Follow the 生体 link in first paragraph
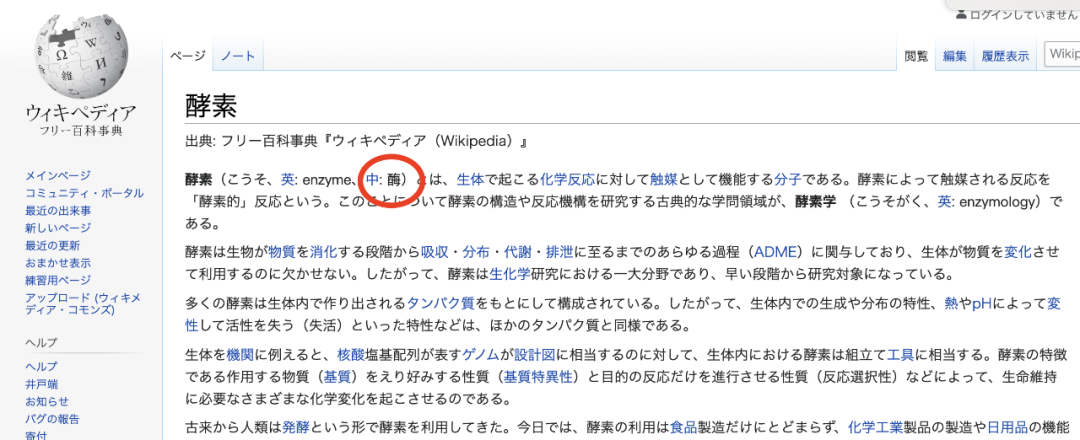The width and height of the screenshot is (1080, 440). click(x=469, y=180)
